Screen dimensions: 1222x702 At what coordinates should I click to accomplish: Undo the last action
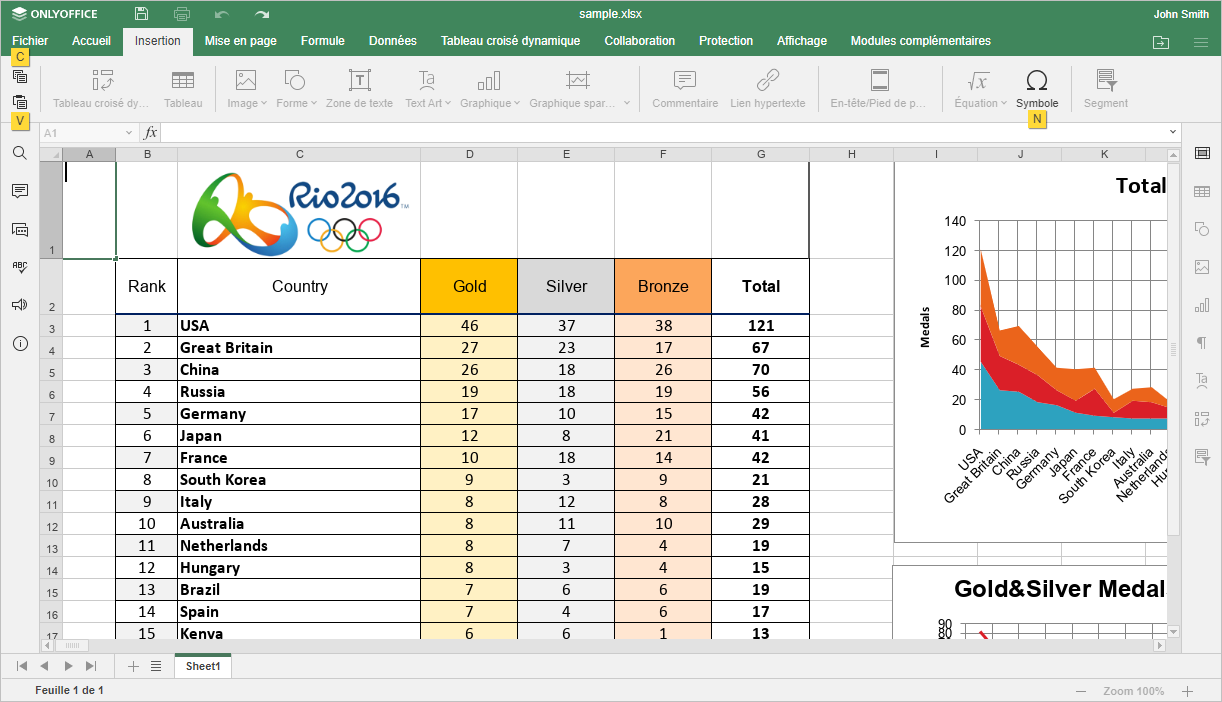click(222, 14)
